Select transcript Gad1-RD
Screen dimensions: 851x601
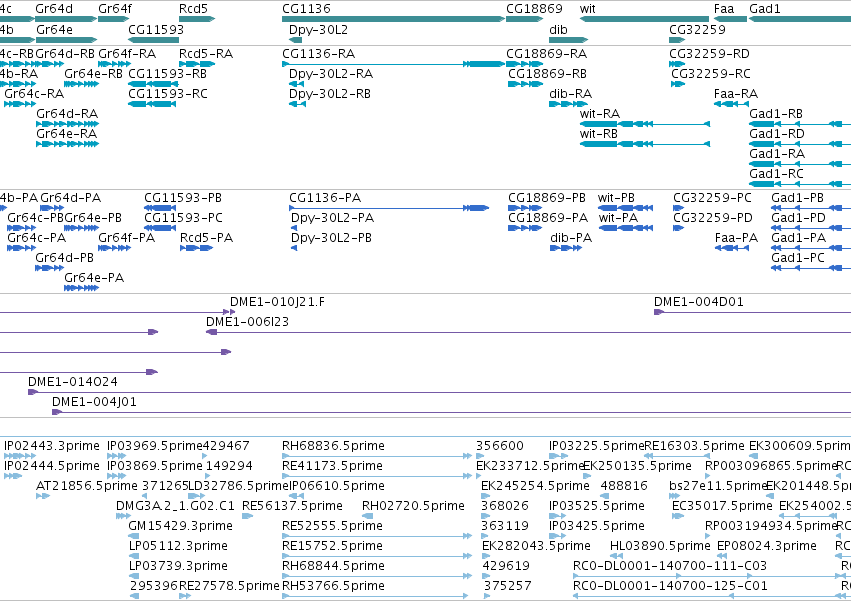800,144
